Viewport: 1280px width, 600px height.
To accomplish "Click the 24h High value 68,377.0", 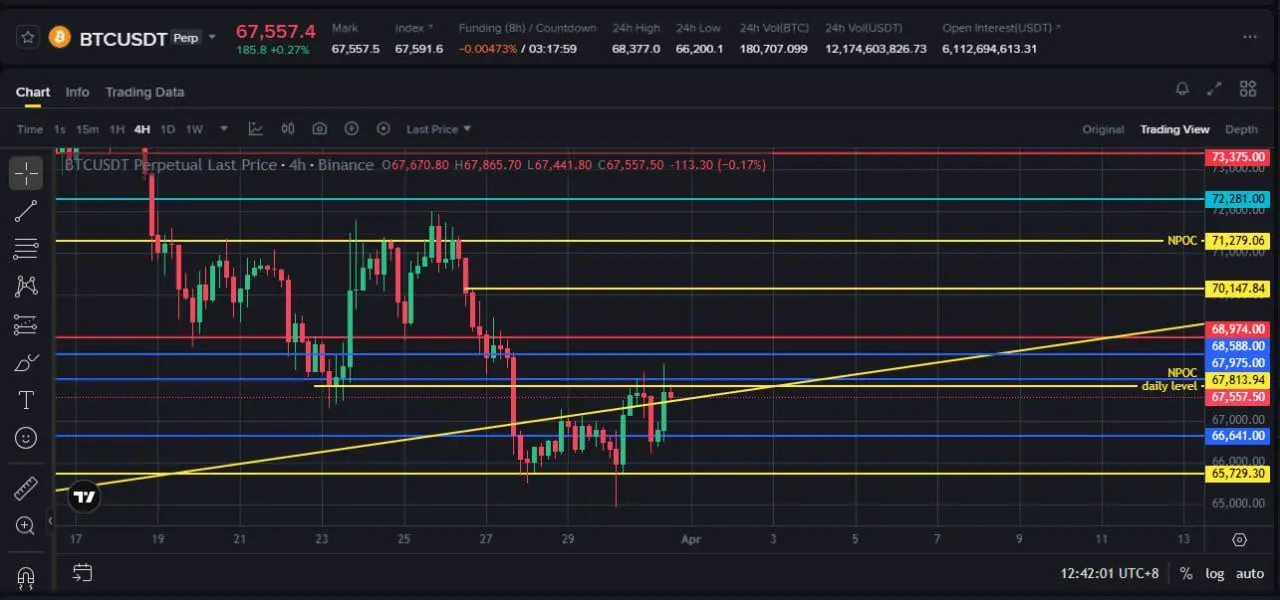I will (636, 48).
